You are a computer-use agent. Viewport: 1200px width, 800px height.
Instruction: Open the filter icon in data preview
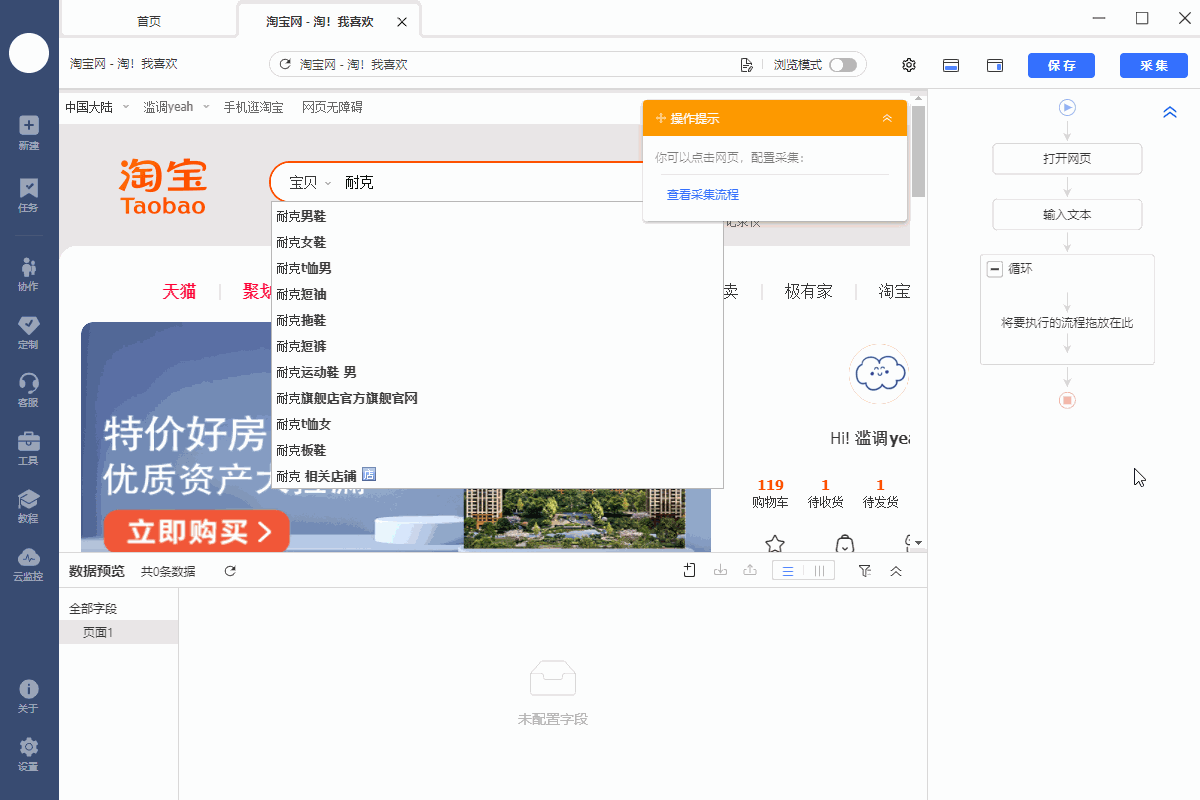865,570
